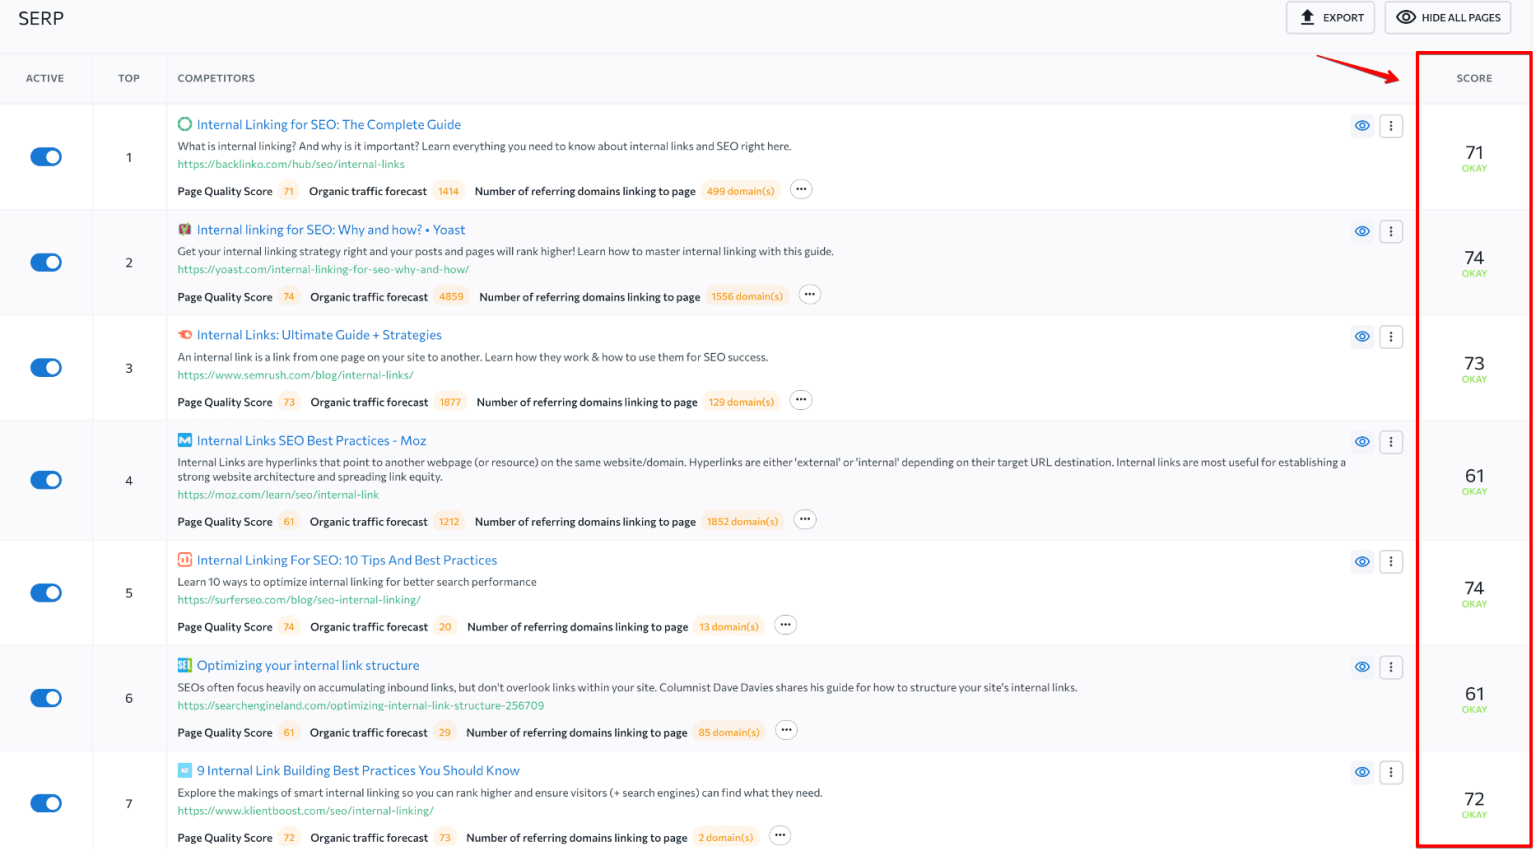Click the EXPORT button
This screenshot has width=1536, height=851.
(1330, 17)
